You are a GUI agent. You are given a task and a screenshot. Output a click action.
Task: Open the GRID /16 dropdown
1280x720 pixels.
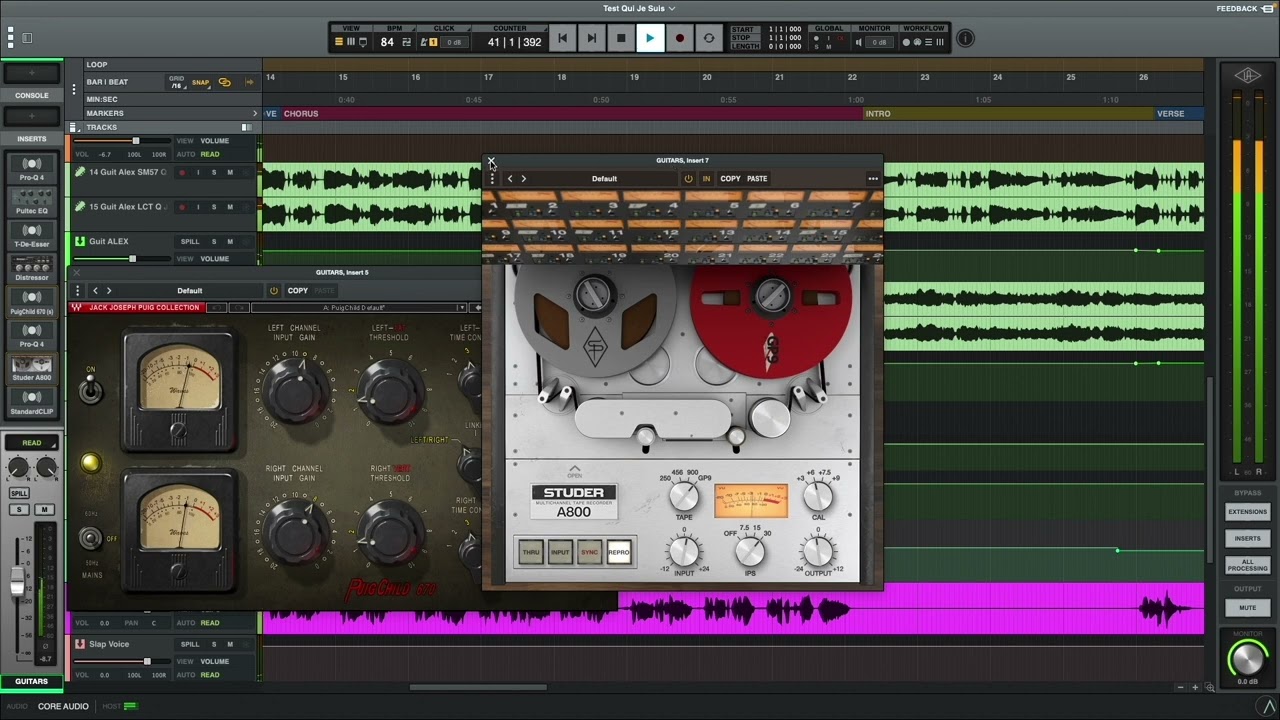coord(177,82)
